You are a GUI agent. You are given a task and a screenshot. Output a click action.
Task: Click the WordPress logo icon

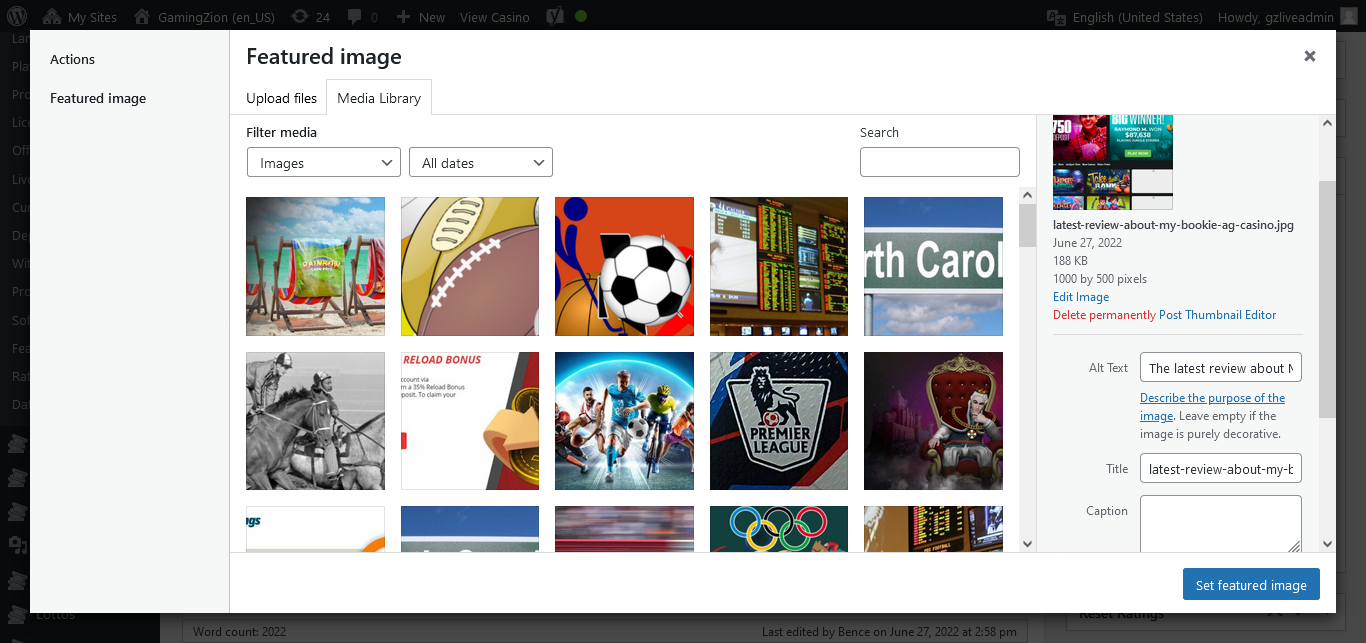pos(17,17)
